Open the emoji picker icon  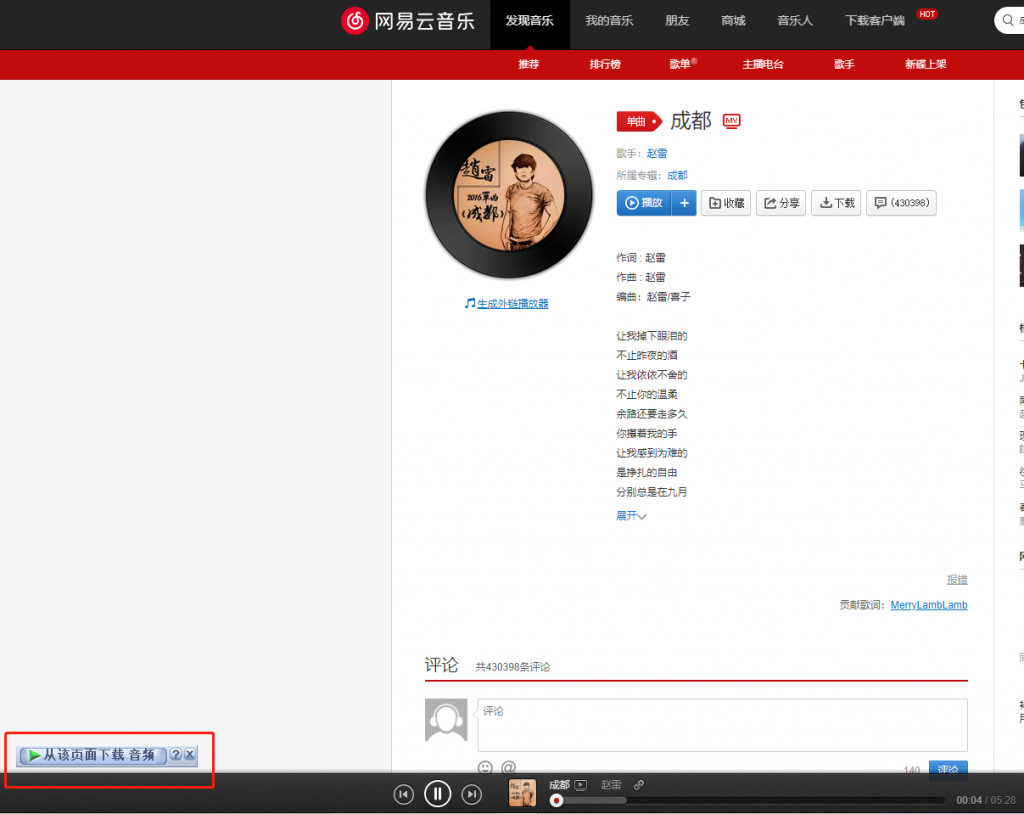[x=485, y=767]
